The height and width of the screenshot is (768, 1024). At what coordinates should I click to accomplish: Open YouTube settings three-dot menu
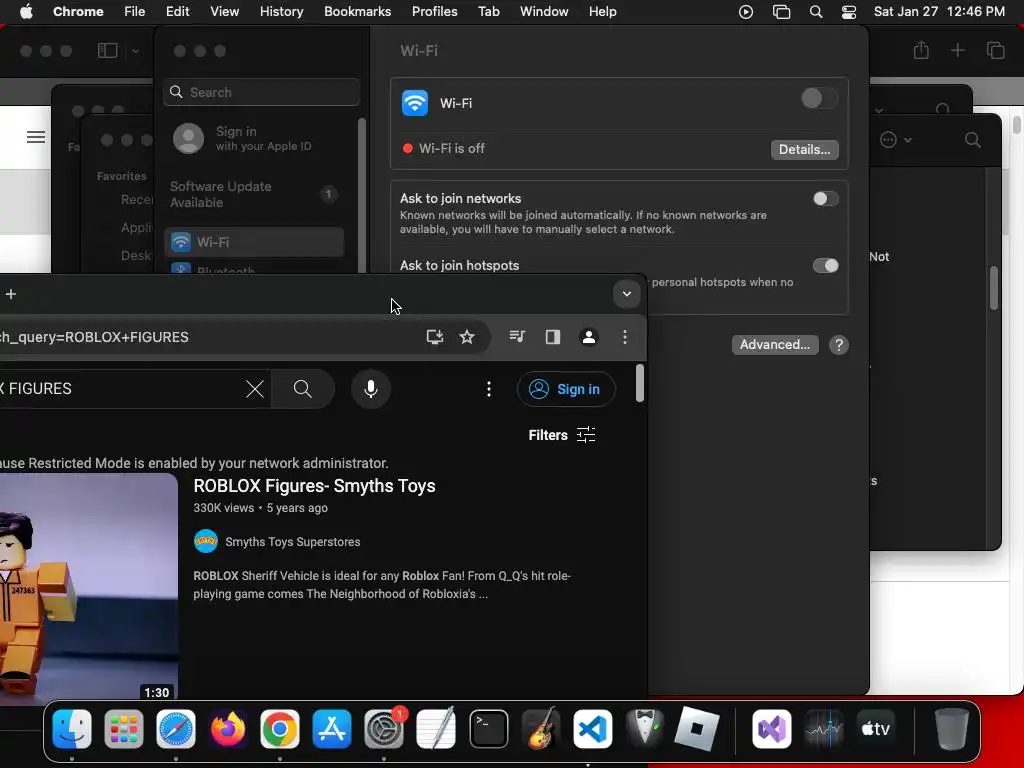pos(488,389)
